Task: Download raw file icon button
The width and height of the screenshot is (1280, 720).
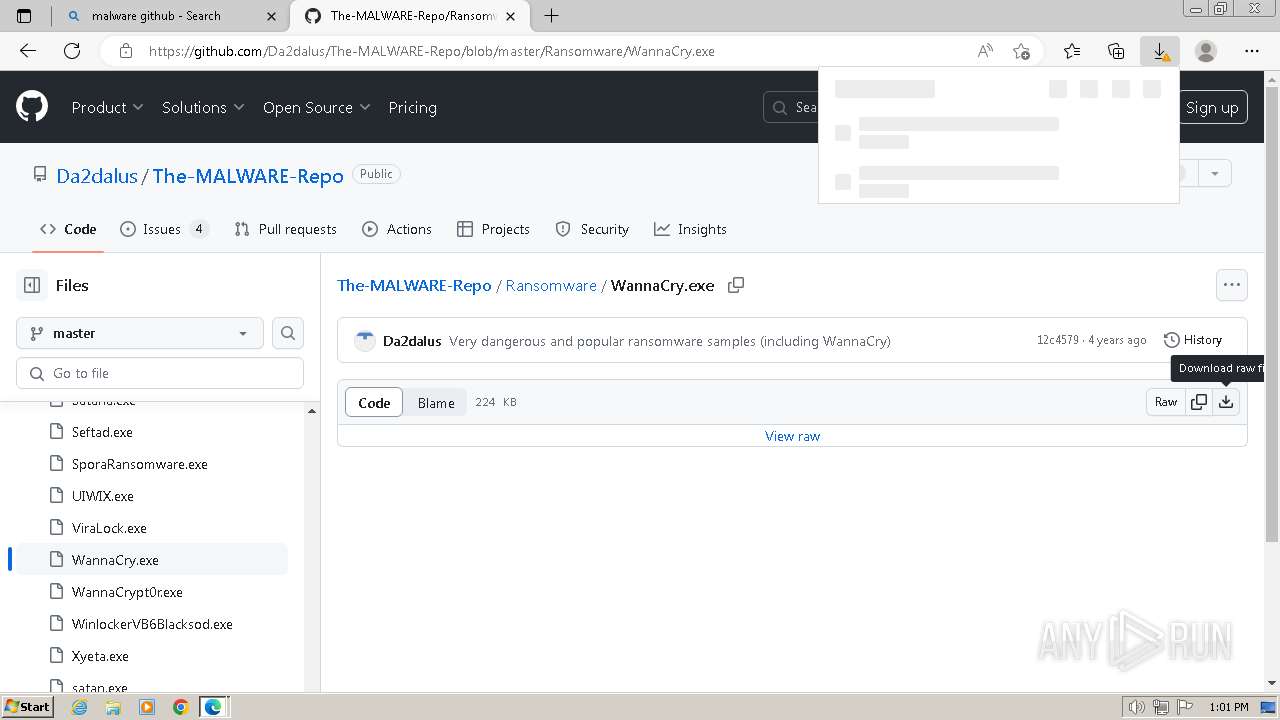Action: [1226, 402]
